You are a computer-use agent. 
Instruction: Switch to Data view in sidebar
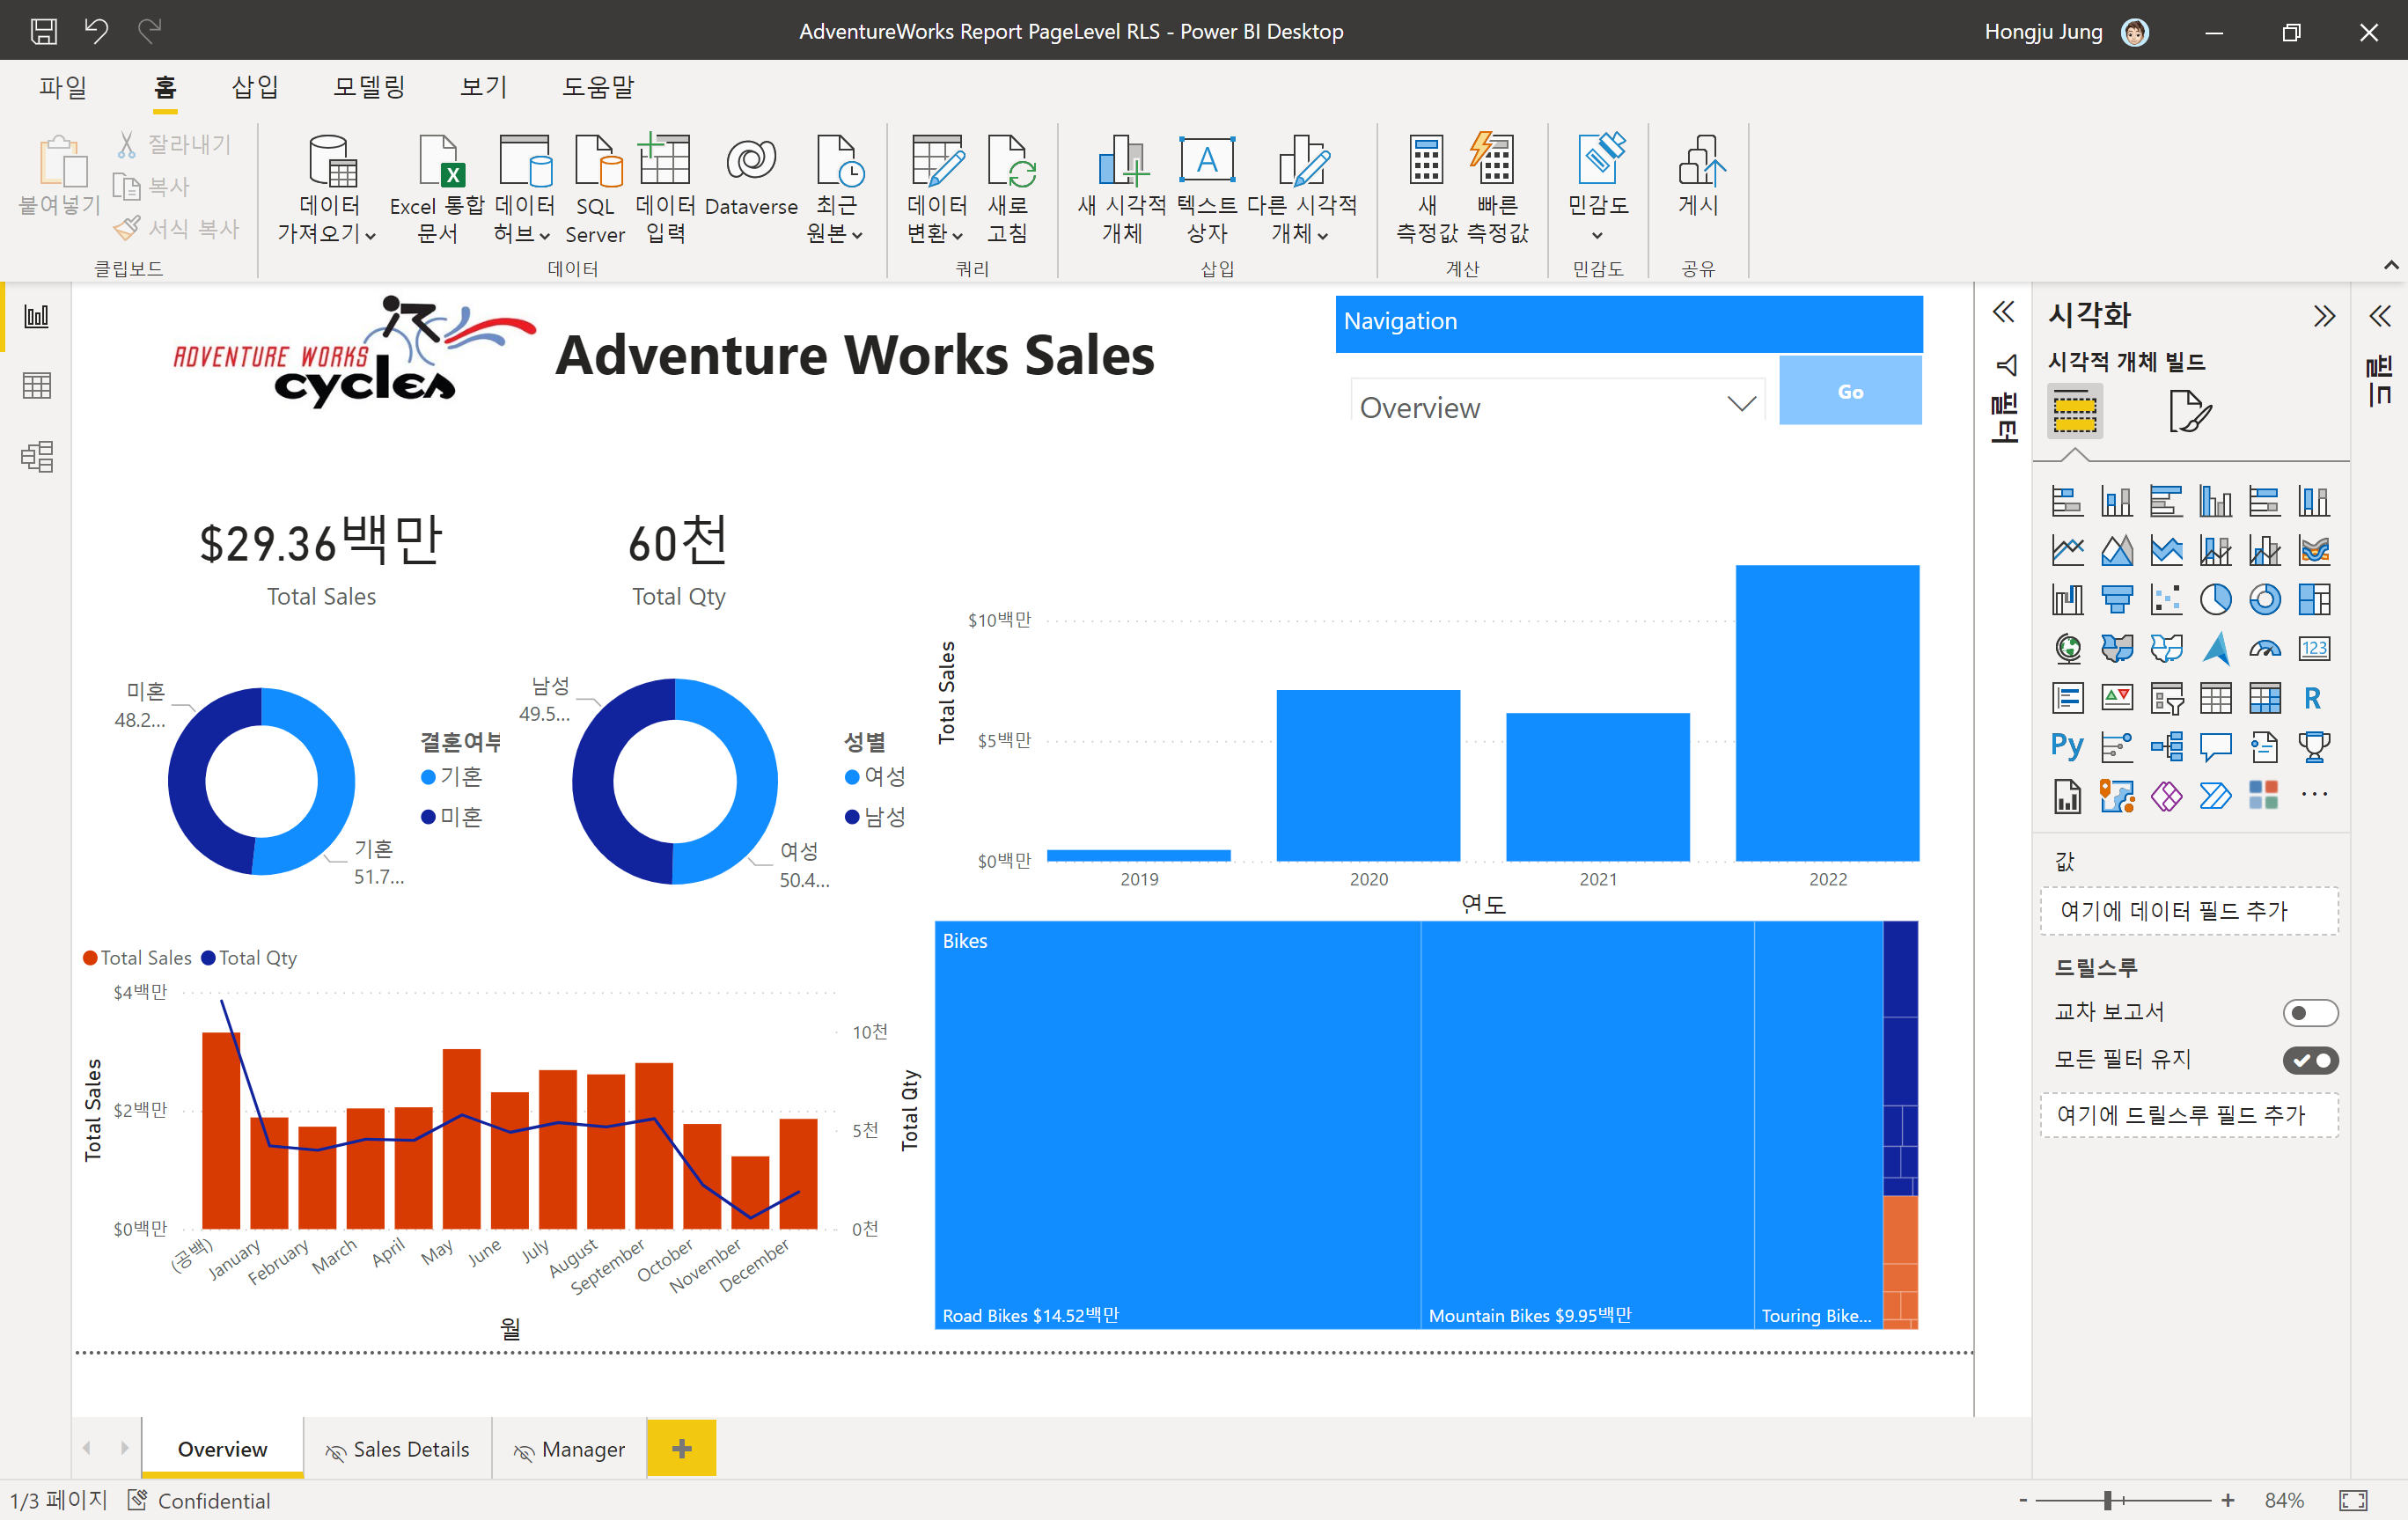tap(37, 386)
